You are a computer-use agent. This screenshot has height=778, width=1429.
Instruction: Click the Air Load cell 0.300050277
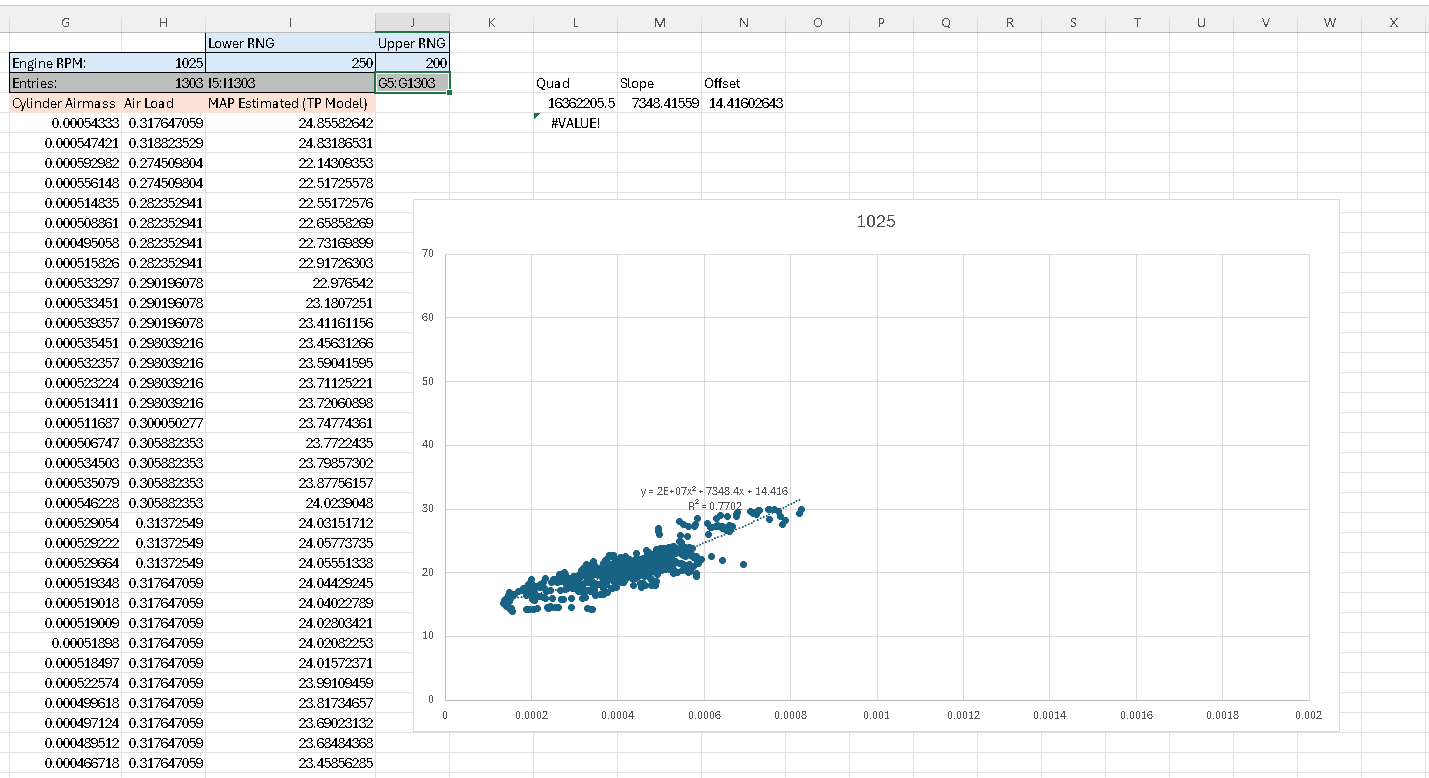pos(163,423)
